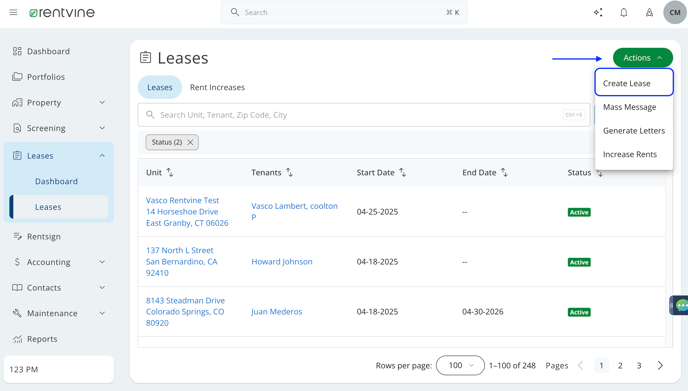Click the AI sparkle icon in header
Screen dimensions: 688x391
coord(598,12)
